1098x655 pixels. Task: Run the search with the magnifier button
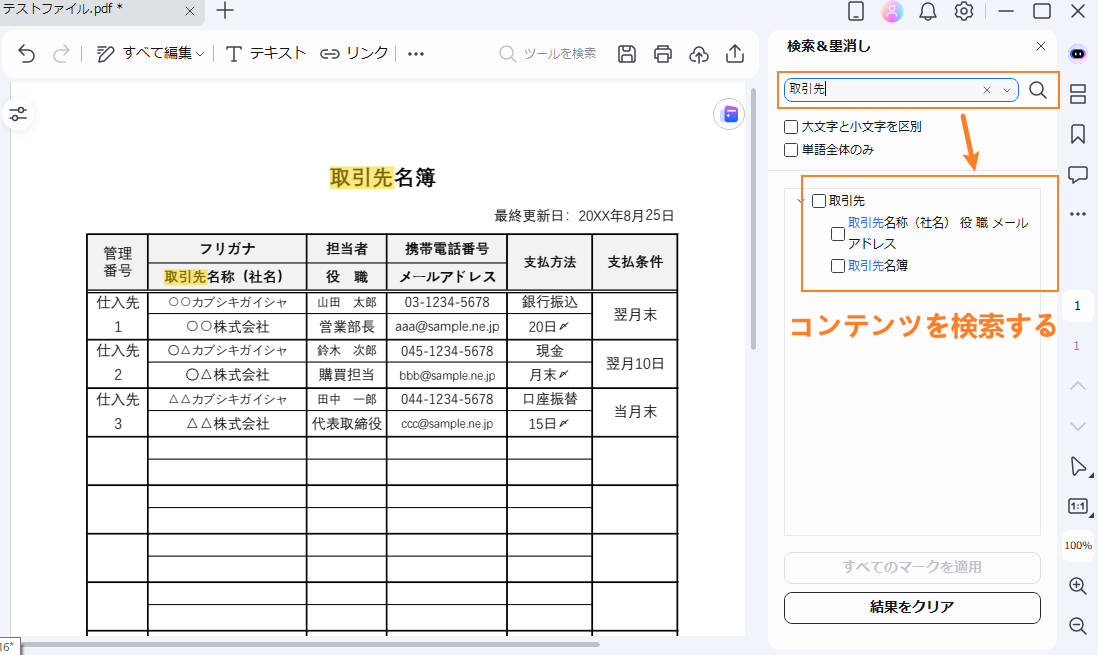[x=1037, y=90]
